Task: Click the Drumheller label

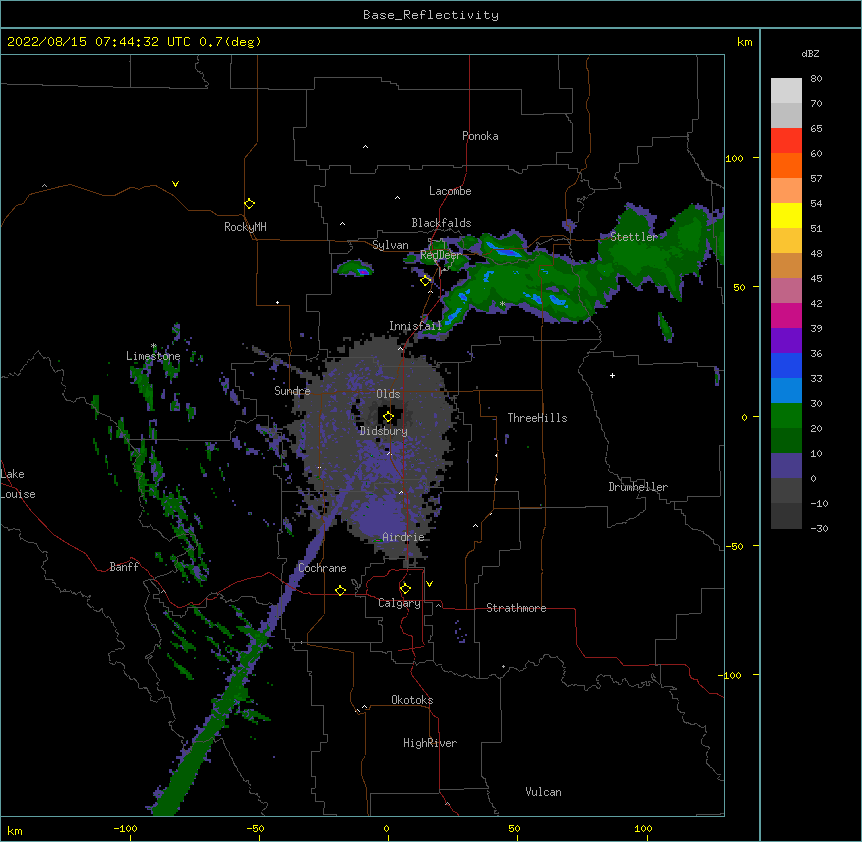Action: tap(638, 487)
